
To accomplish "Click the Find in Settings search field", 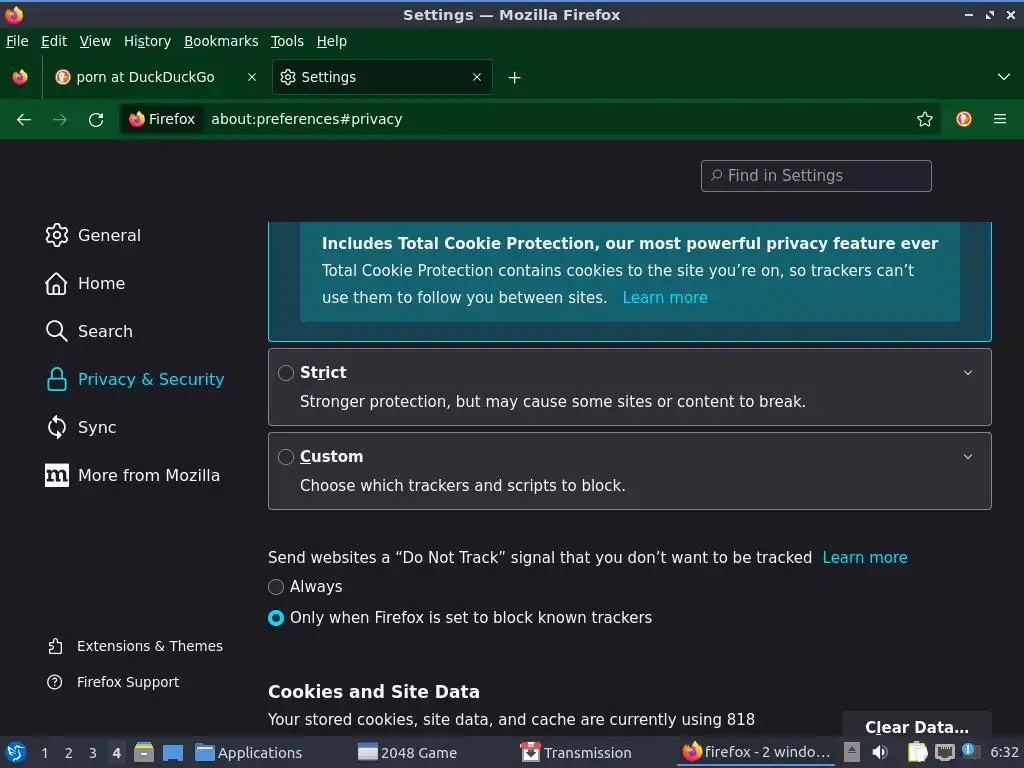I will pyautogui.click(x=816, y=176).
